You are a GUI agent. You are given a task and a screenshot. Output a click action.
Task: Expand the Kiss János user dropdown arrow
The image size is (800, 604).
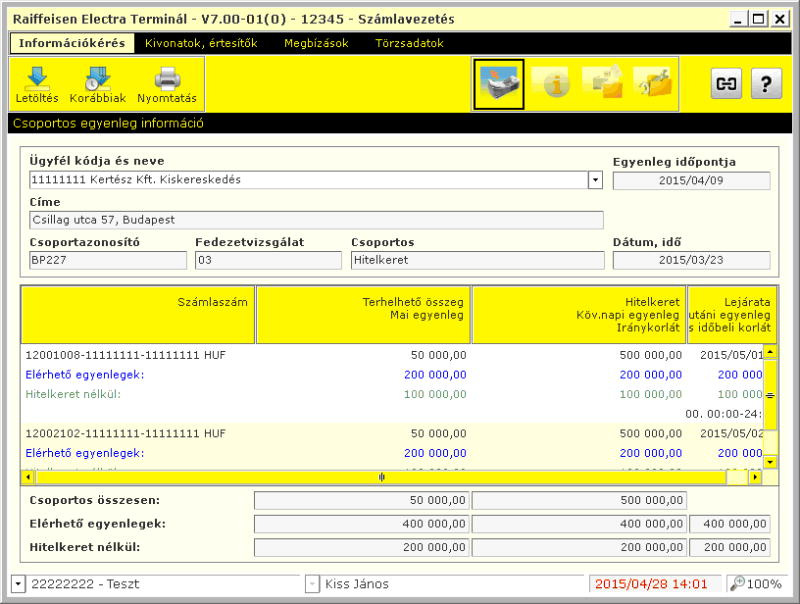(312, 584)
